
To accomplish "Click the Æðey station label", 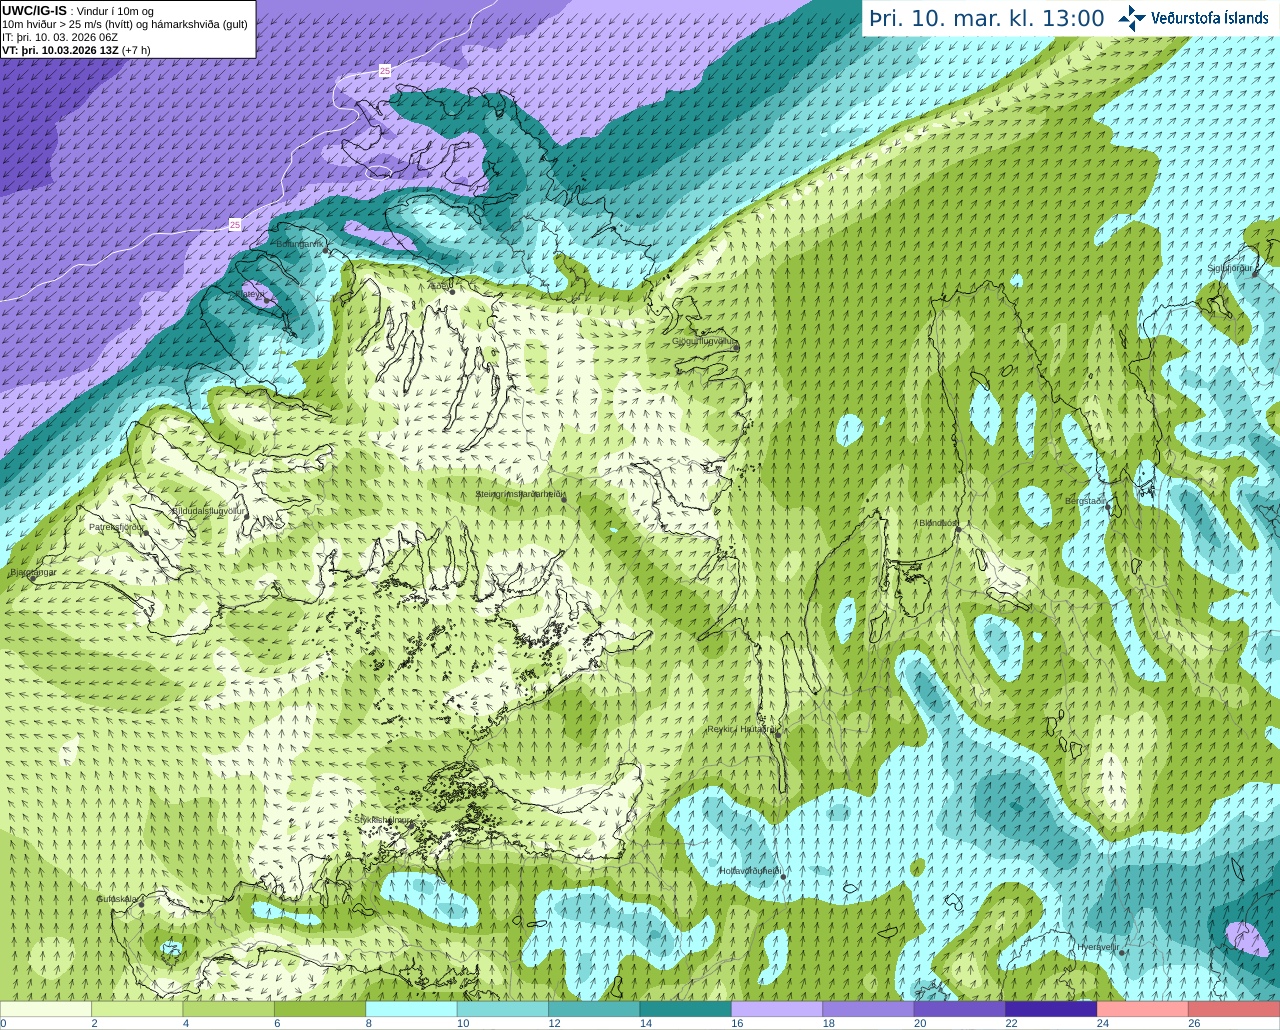I will [439, 286].
